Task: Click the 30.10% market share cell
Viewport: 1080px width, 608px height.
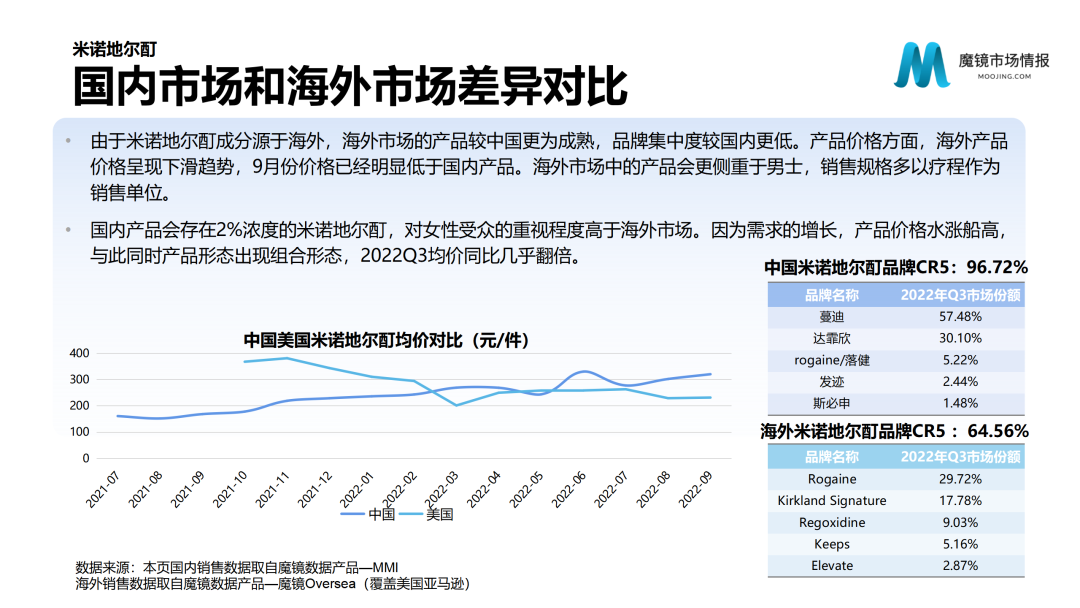Action: tap(960, 338)
